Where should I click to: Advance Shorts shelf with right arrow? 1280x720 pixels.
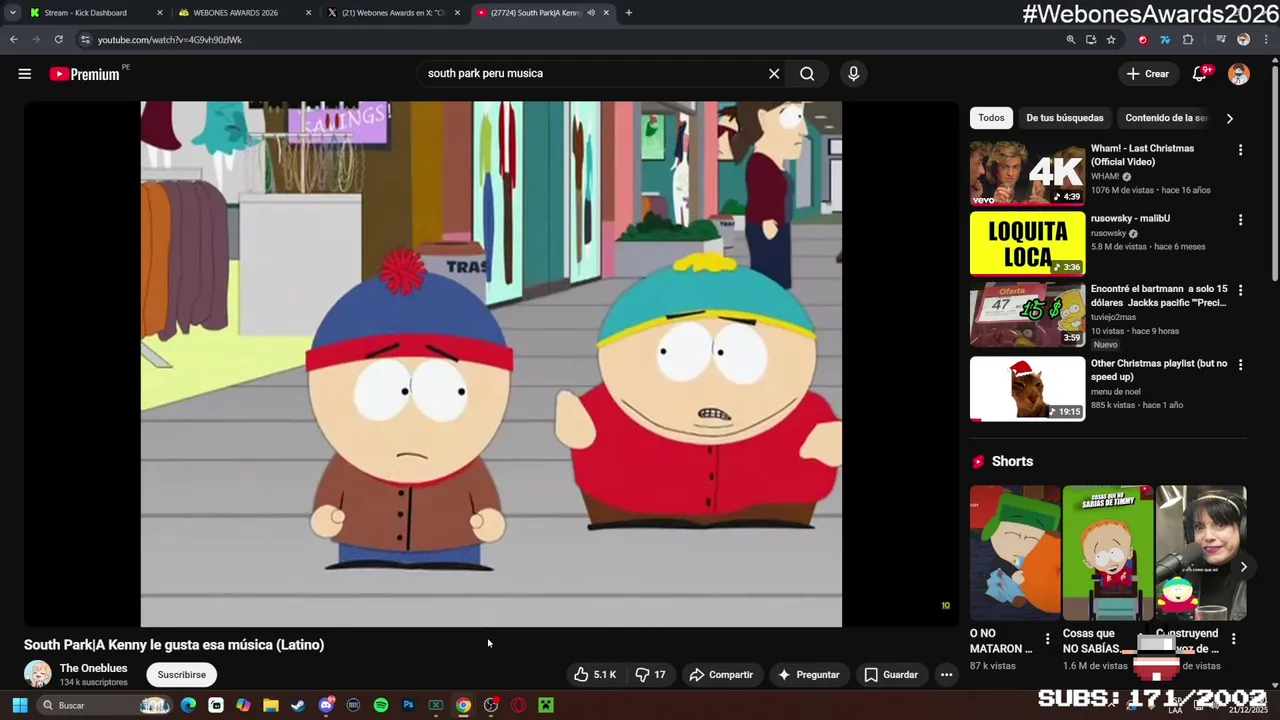point(1243,567)
